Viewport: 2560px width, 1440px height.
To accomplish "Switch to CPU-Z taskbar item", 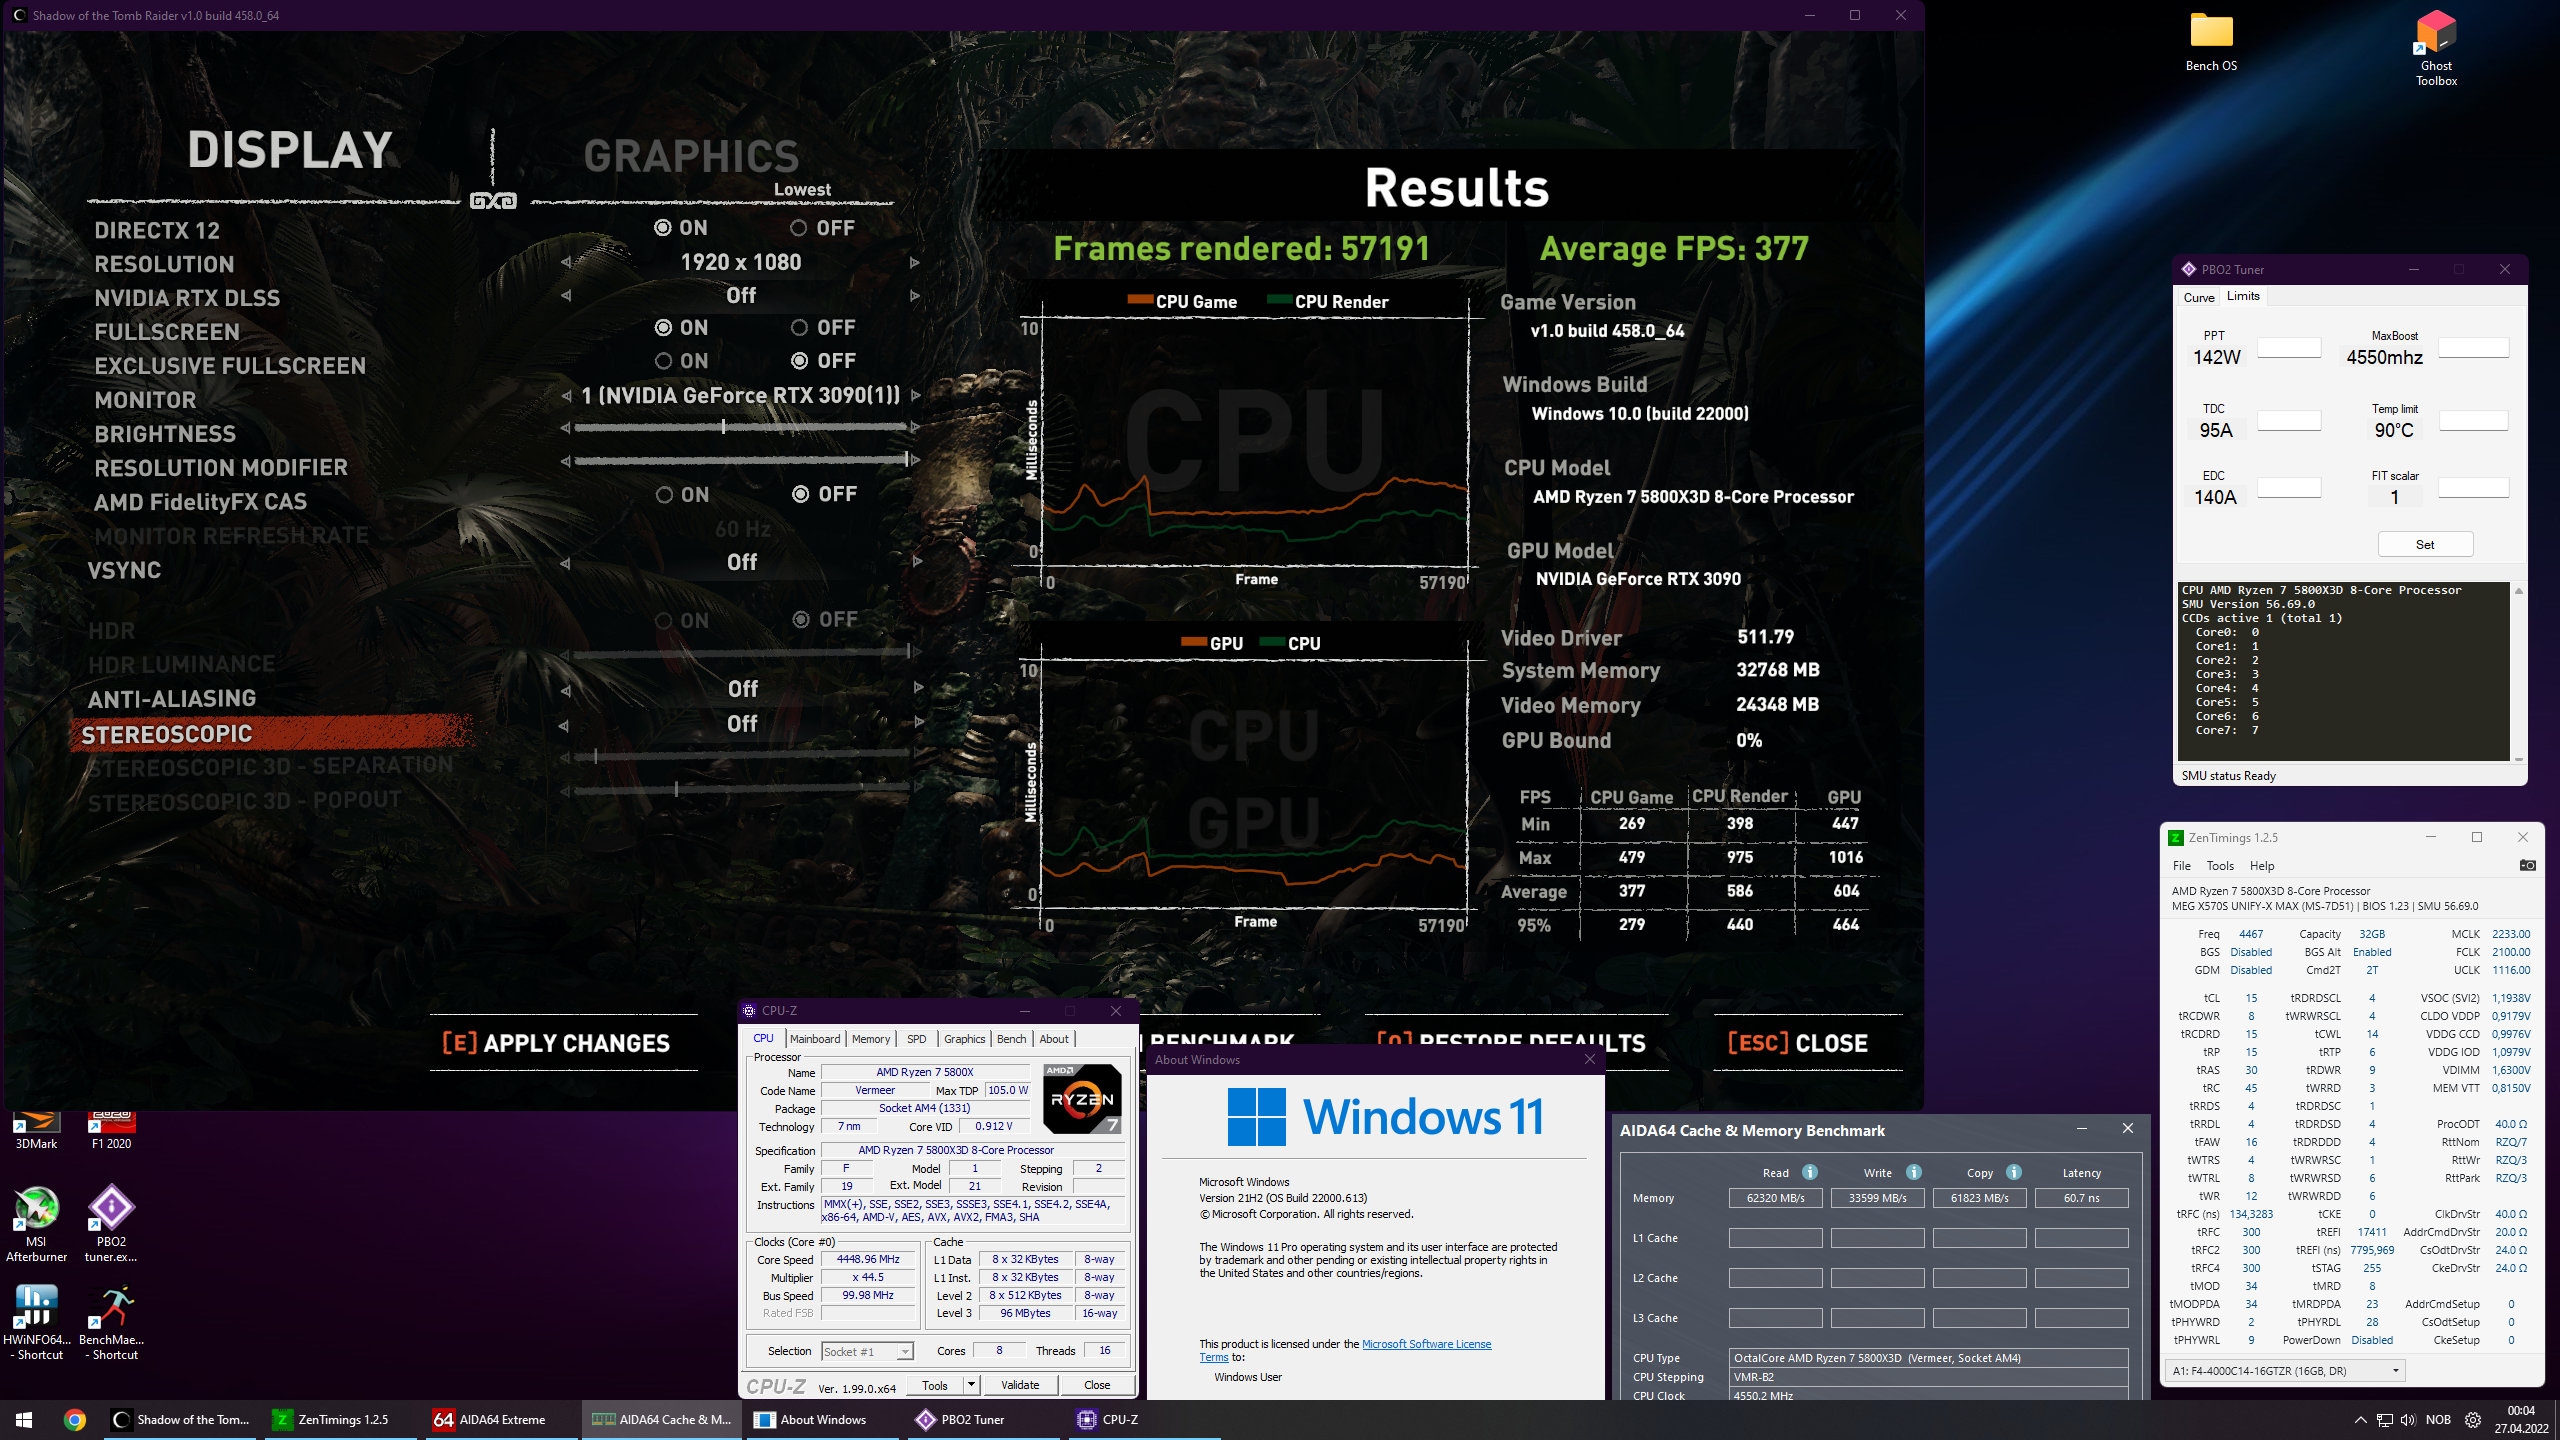I will pyautogui.click(x=1143, y=1419).
